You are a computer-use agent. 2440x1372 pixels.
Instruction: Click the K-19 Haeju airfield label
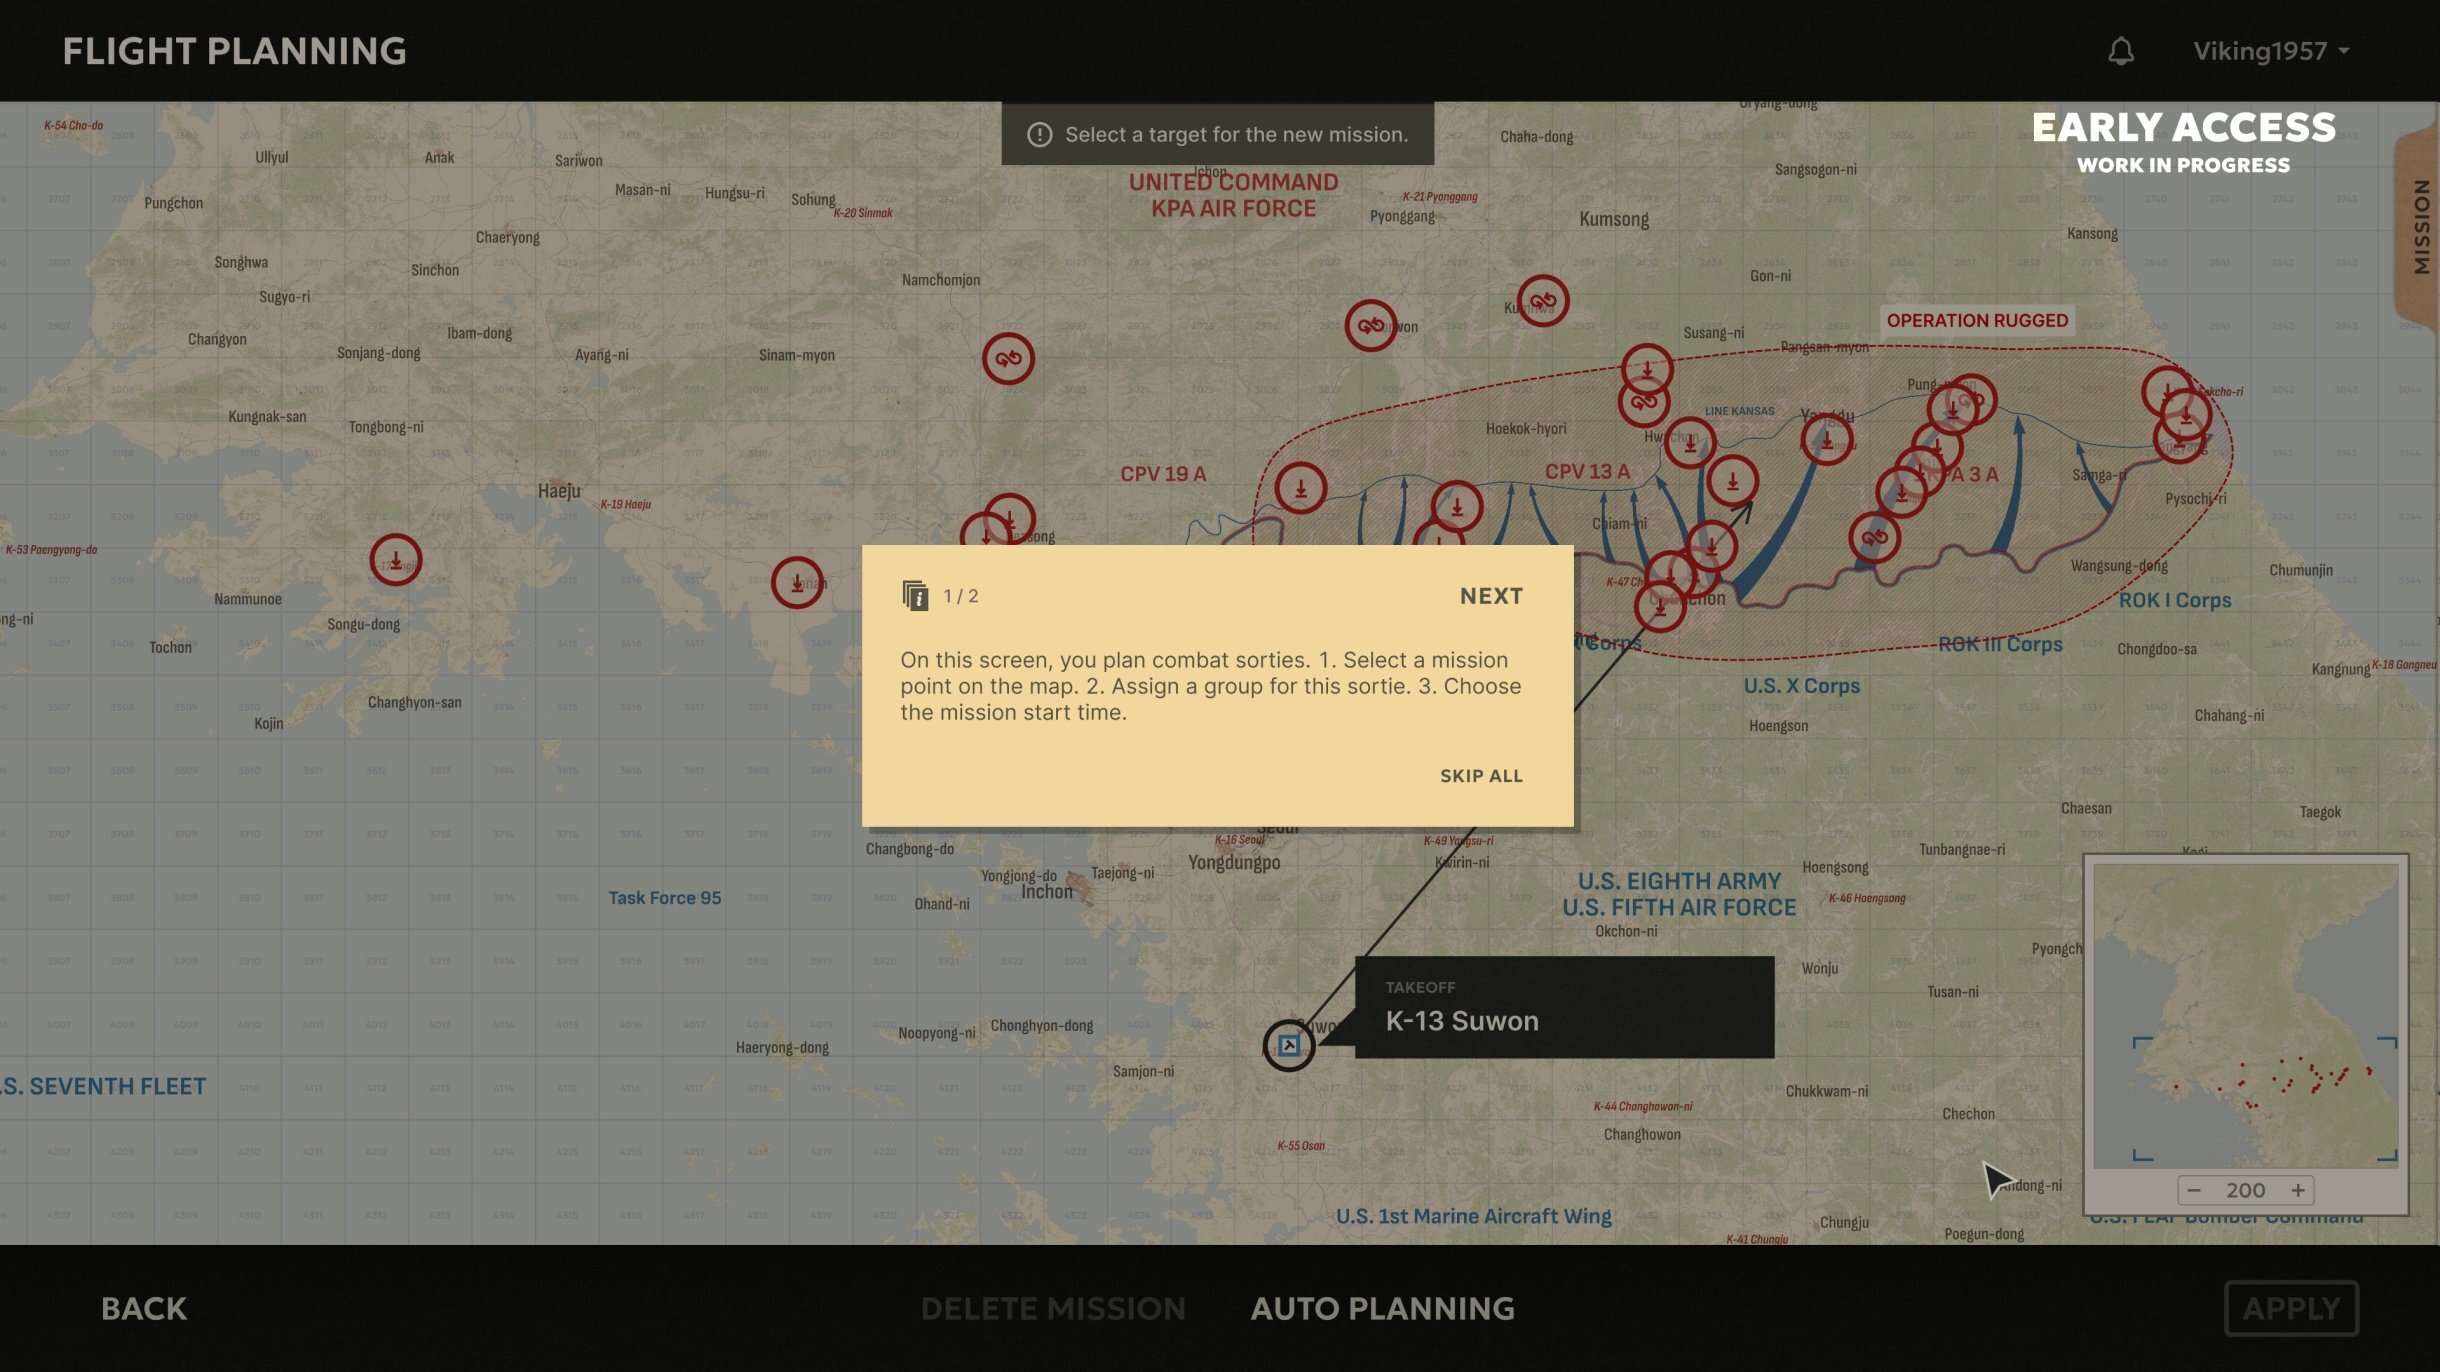(x=625, y=504)
